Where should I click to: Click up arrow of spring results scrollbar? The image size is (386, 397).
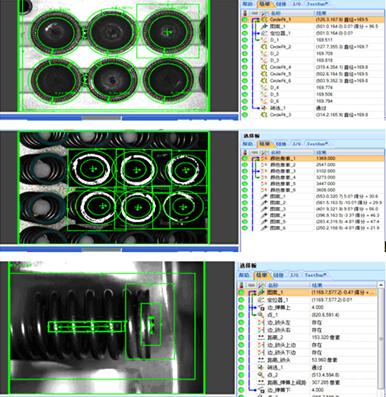point(381,285)
